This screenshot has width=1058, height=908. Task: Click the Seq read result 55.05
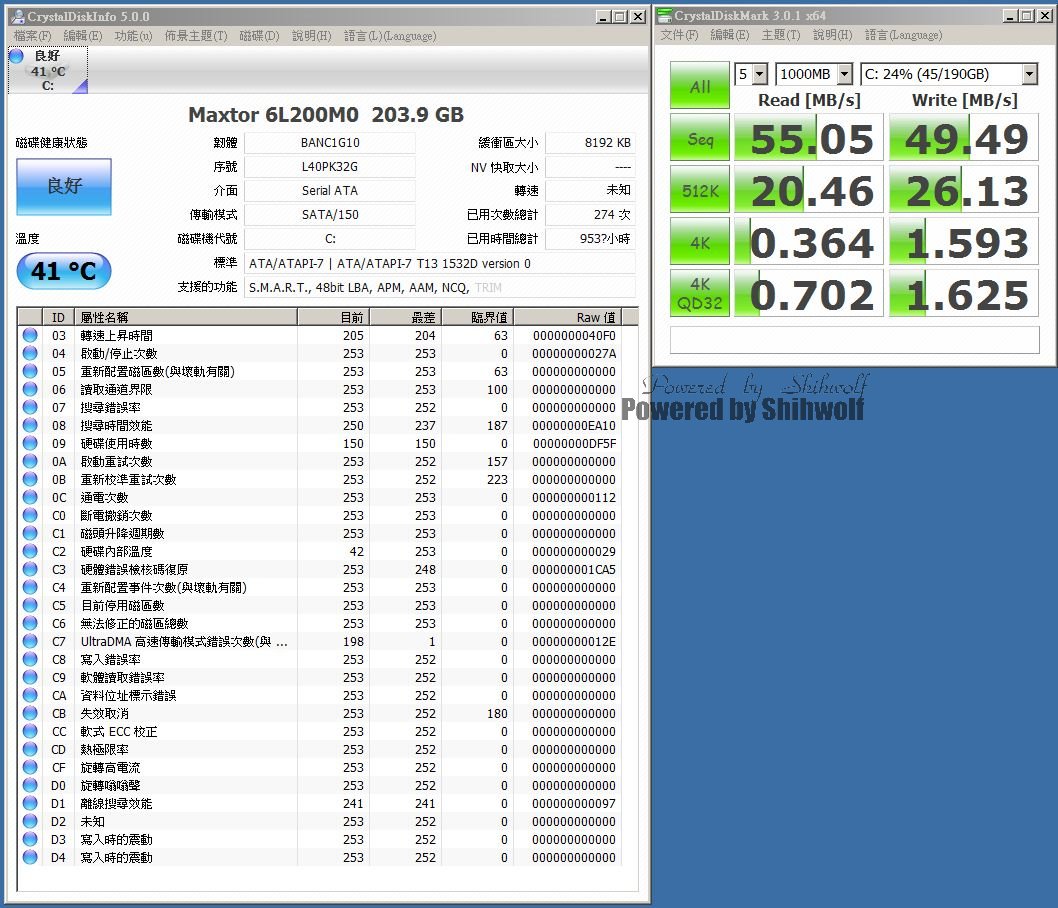[x=808, y=138]
